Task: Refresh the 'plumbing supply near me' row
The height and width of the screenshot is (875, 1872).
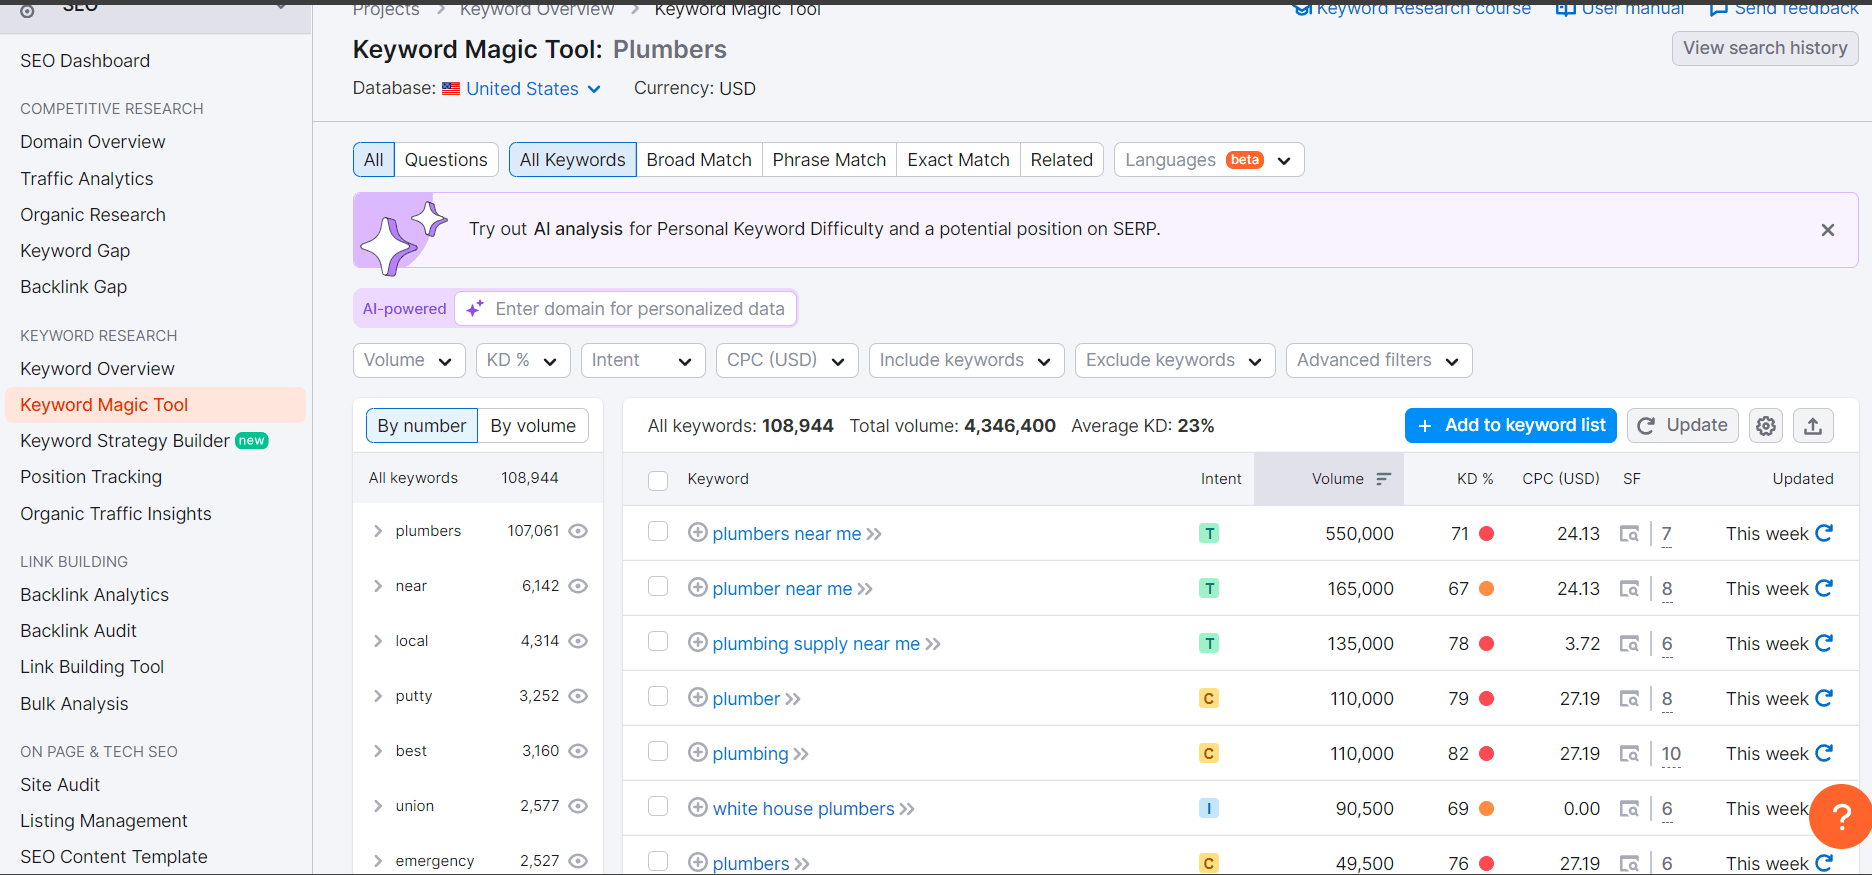Action: coord(1824,643)
